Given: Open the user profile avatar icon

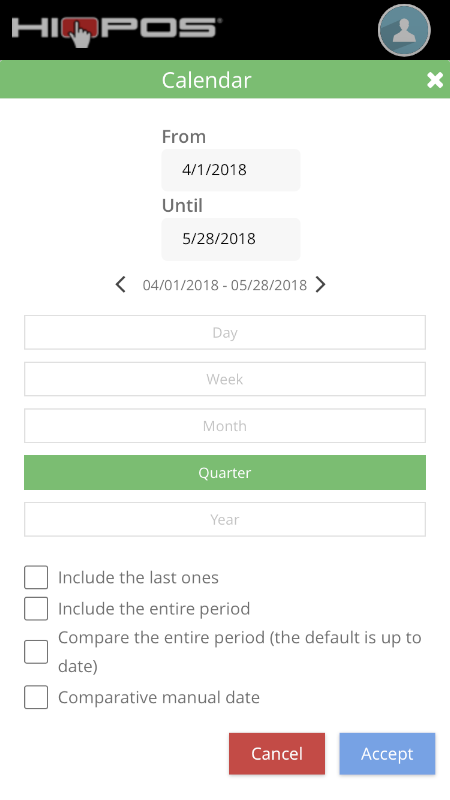Looking at the screenshot, I should [404, 30].
